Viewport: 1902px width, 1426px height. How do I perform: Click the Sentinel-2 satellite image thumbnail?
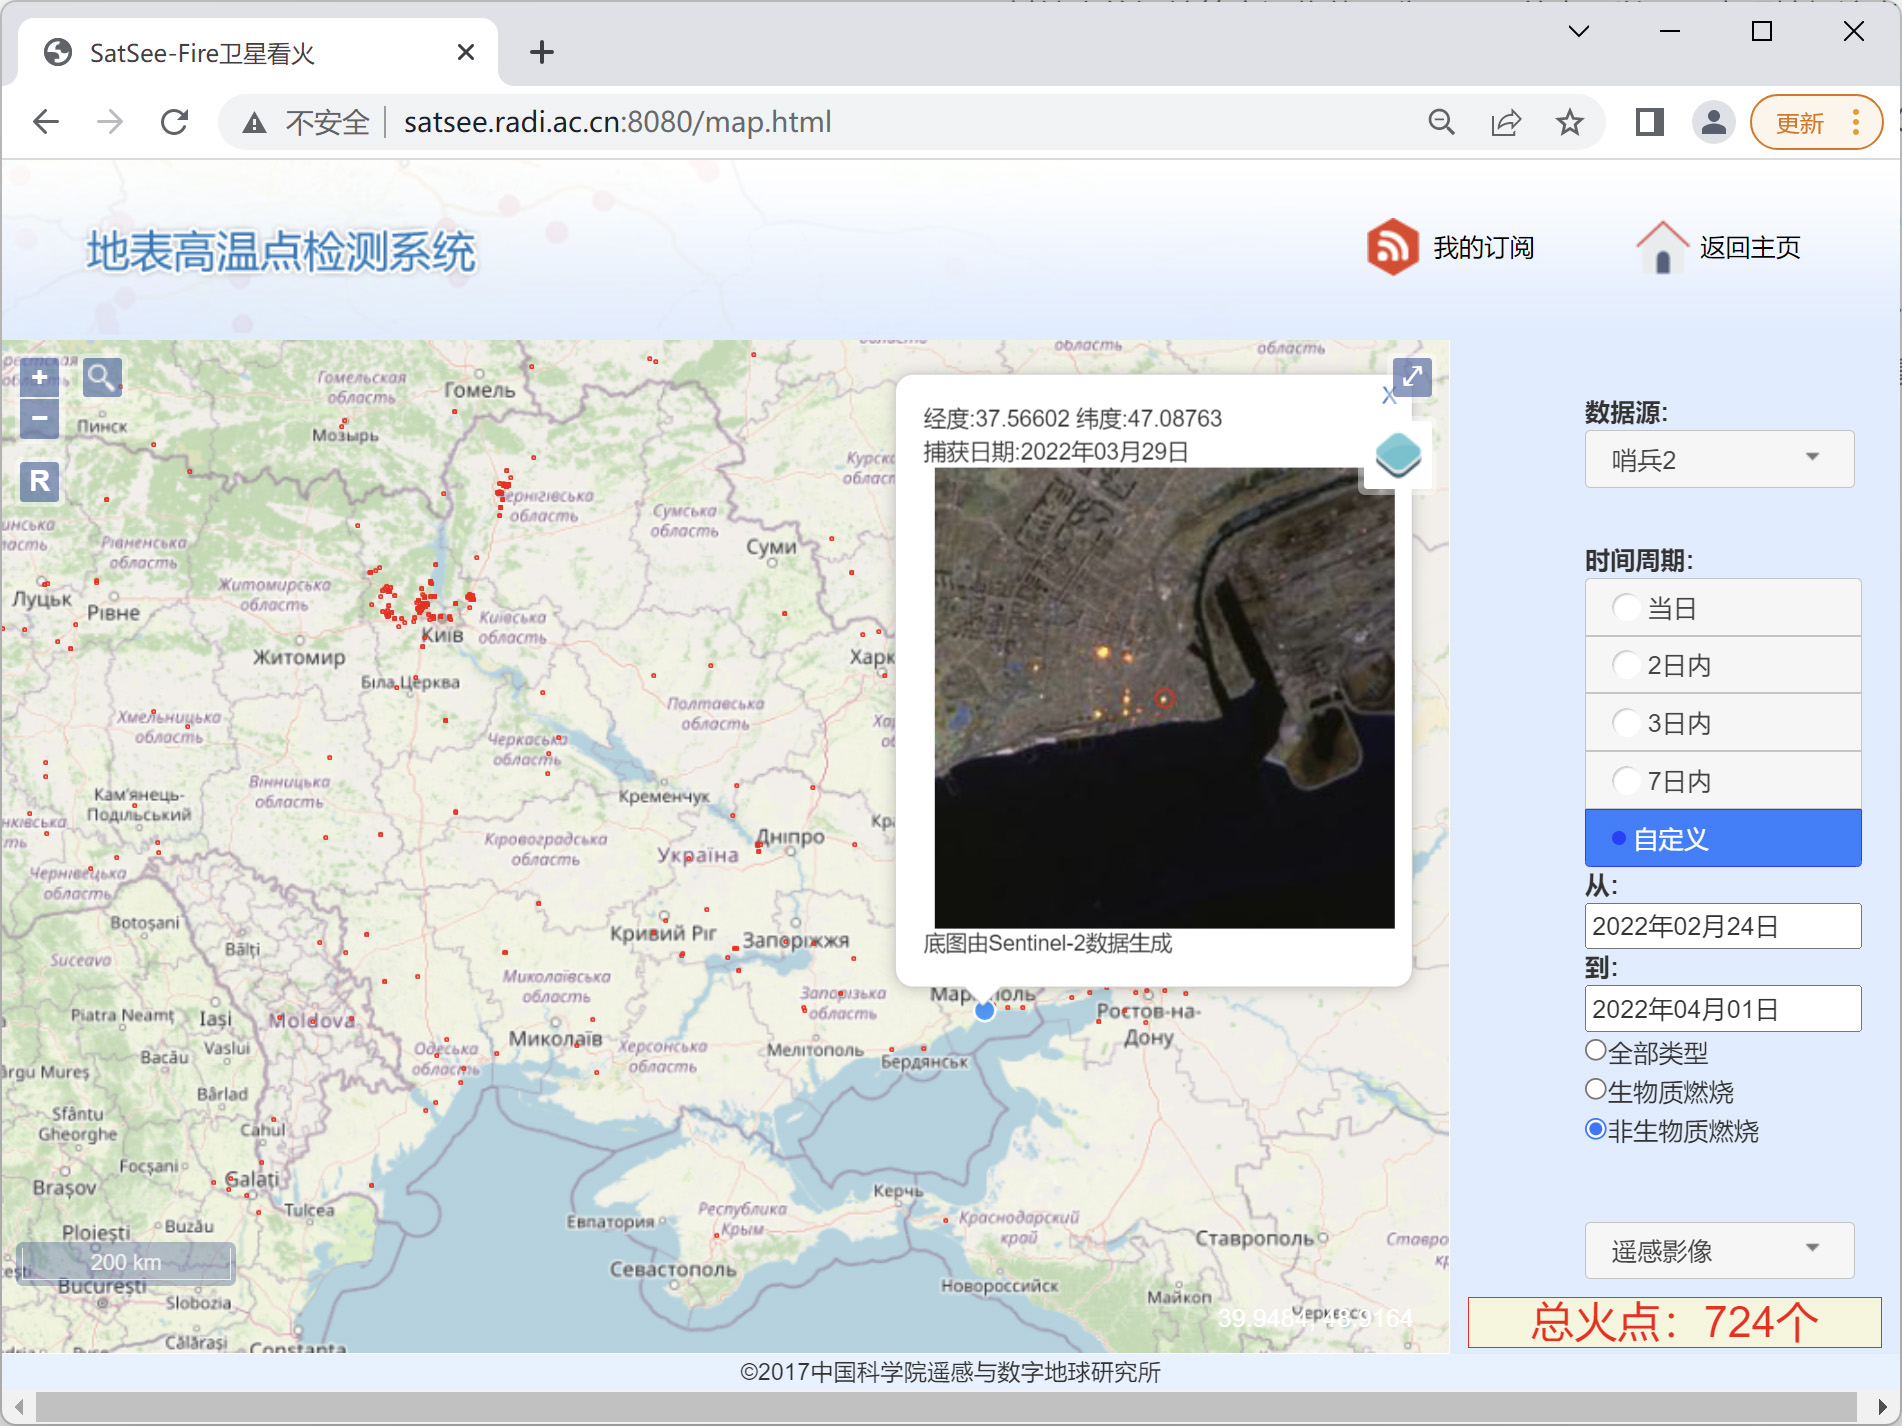point(1164,698)
